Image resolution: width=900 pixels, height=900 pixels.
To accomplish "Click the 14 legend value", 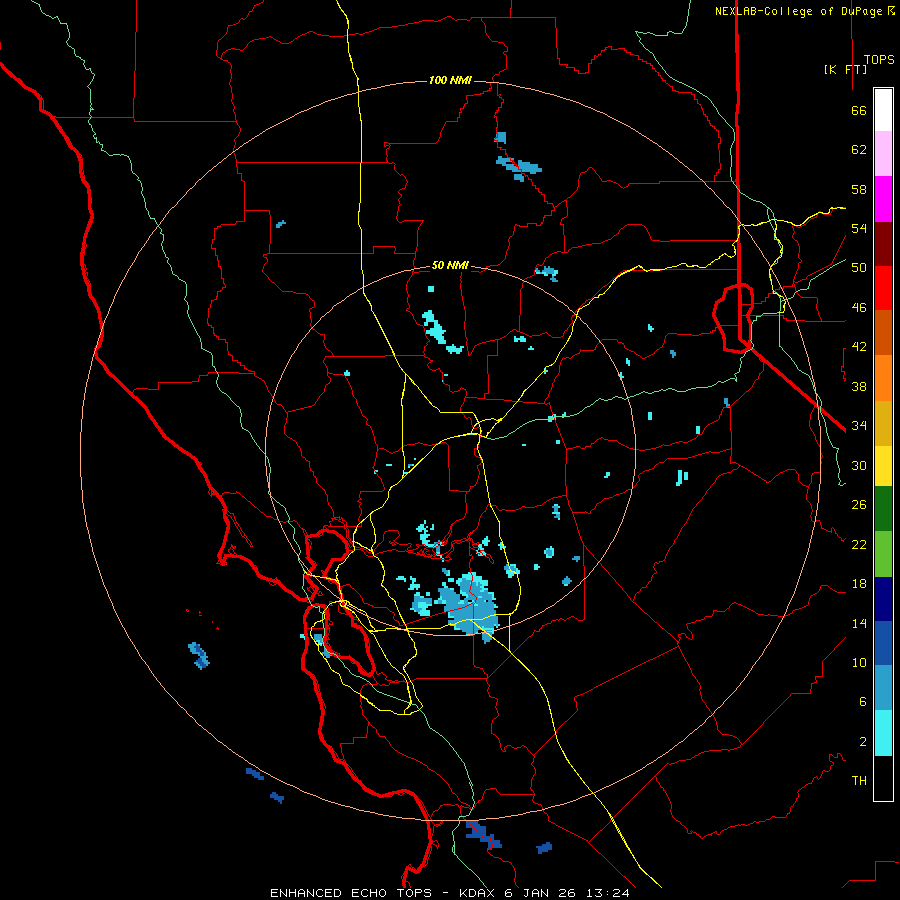I will pos(859,623).
